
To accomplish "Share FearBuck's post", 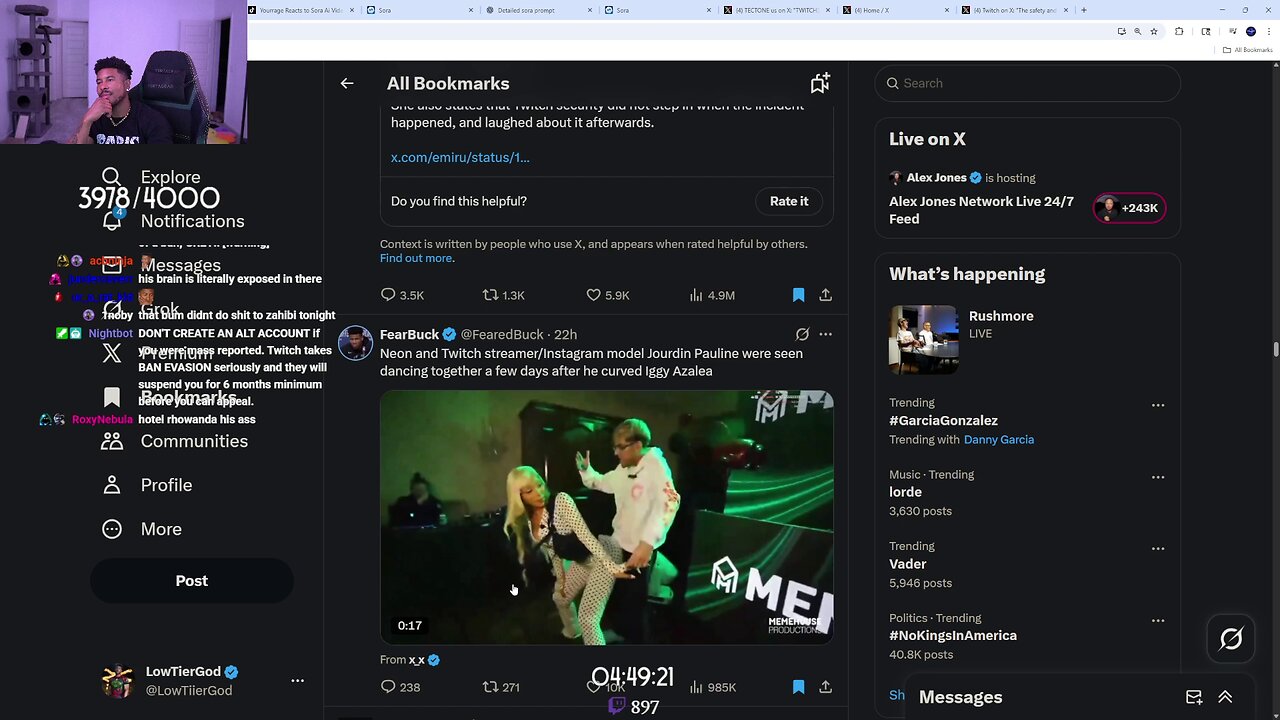I will pos(825,687).
